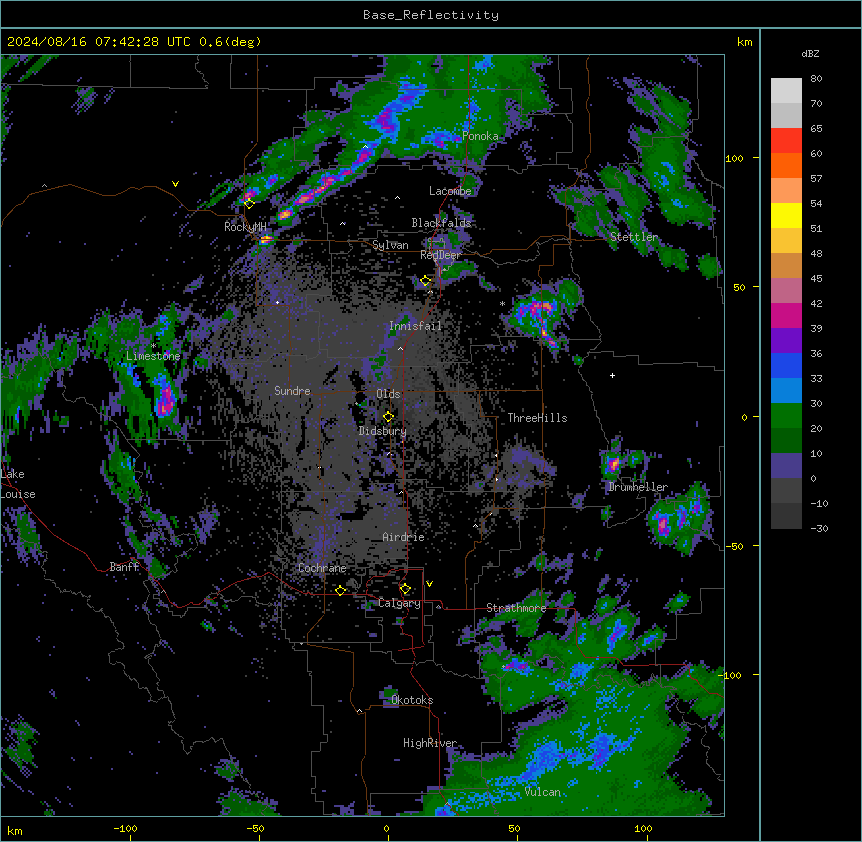Click the Airdrie city label
The width and height of the screenshot is (862, 842).
pos(403,537)
